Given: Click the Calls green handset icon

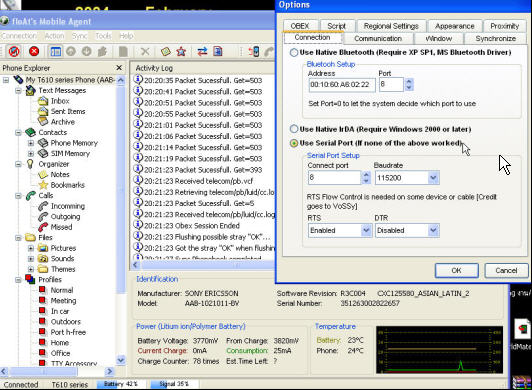Looking at the screenshot, I should [x=31, y=196].
